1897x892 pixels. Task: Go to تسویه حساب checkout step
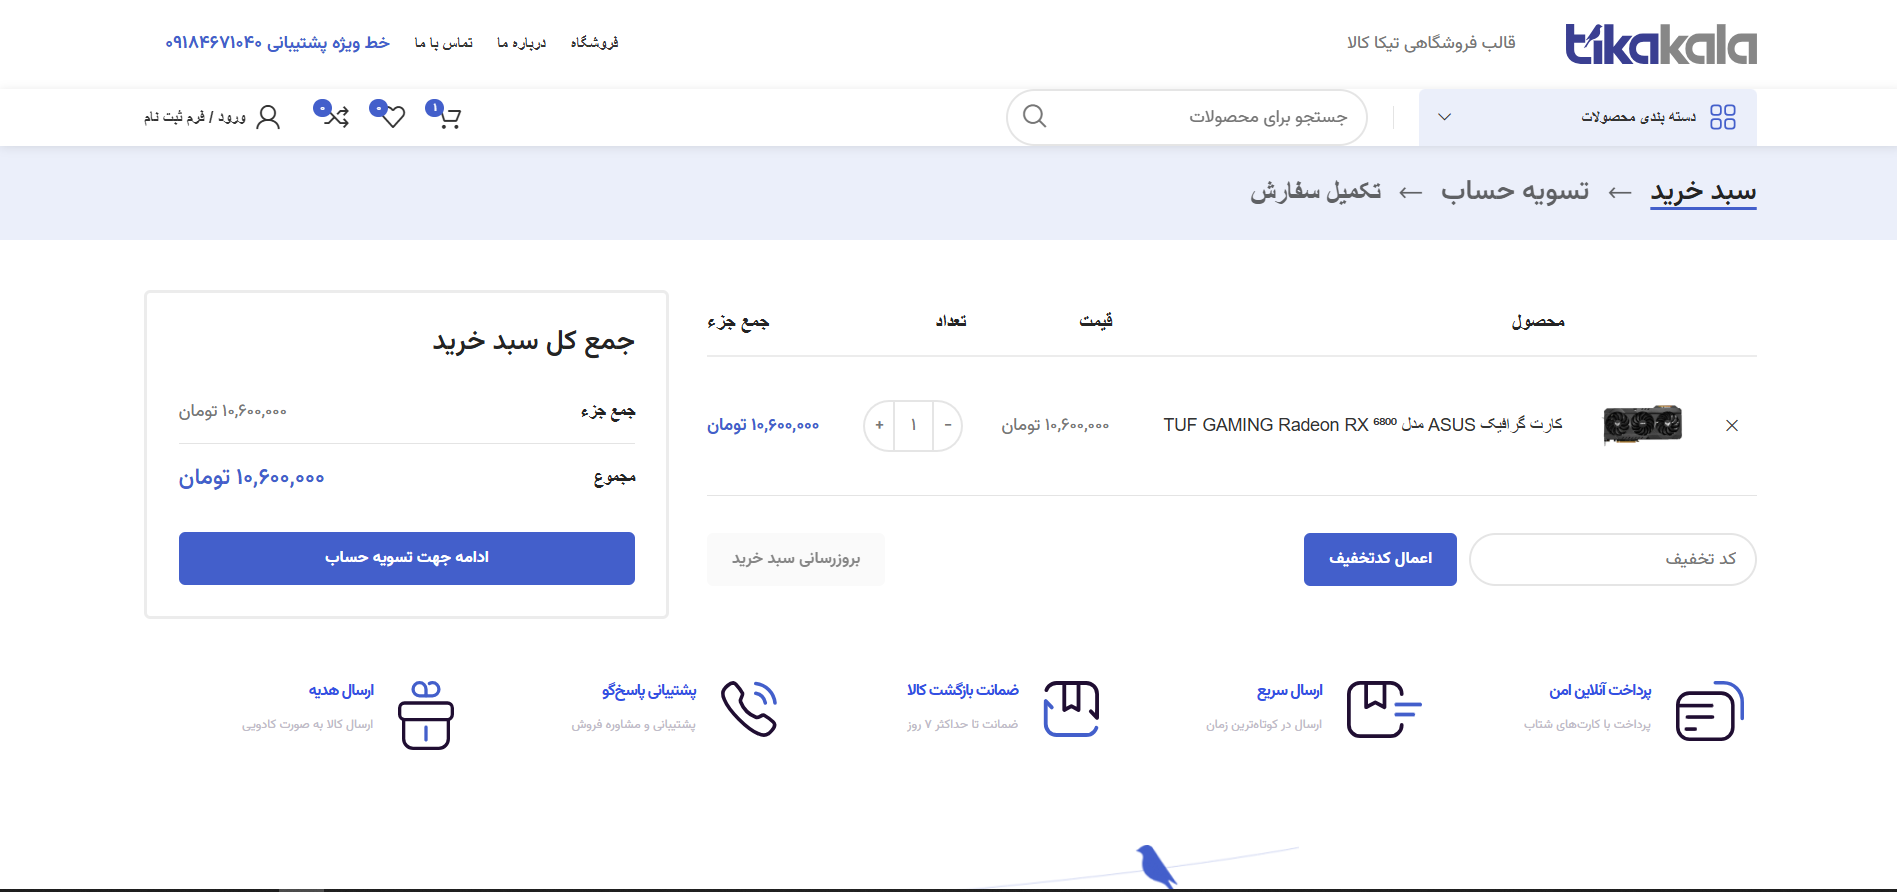1514,191
